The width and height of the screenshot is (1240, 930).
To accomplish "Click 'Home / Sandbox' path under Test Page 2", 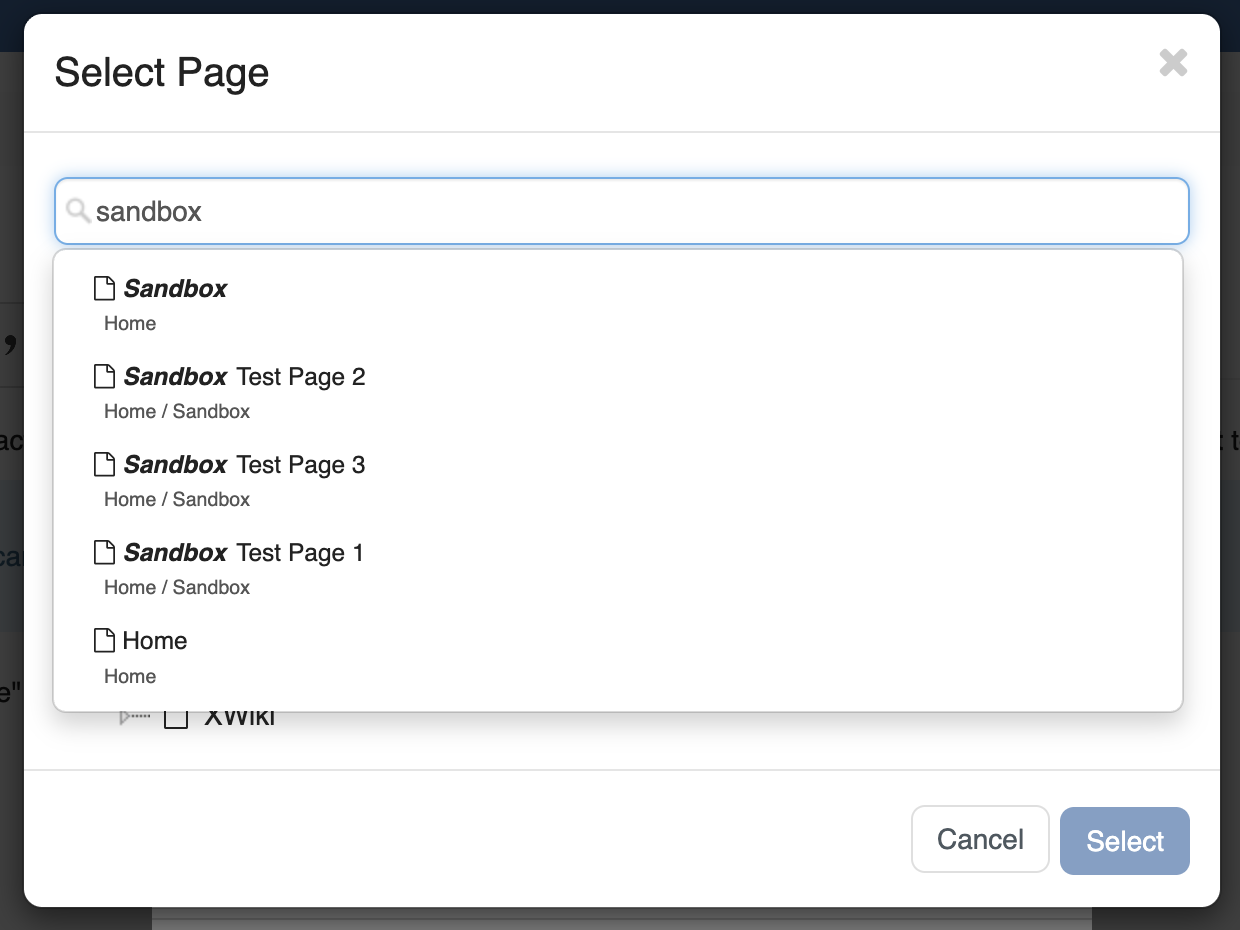I will pos(177,411).
